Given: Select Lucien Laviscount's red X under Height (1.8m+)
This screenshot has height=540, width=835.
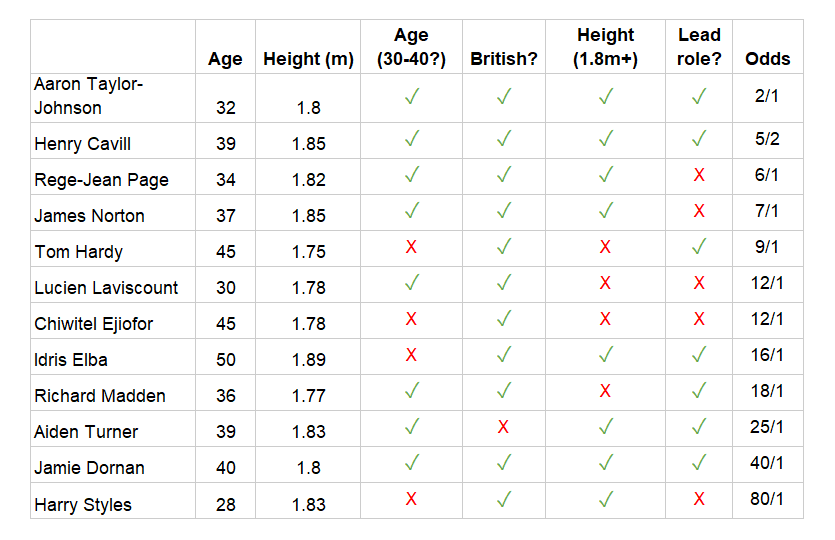Looking at the screenshot, I should coord(605,283).
